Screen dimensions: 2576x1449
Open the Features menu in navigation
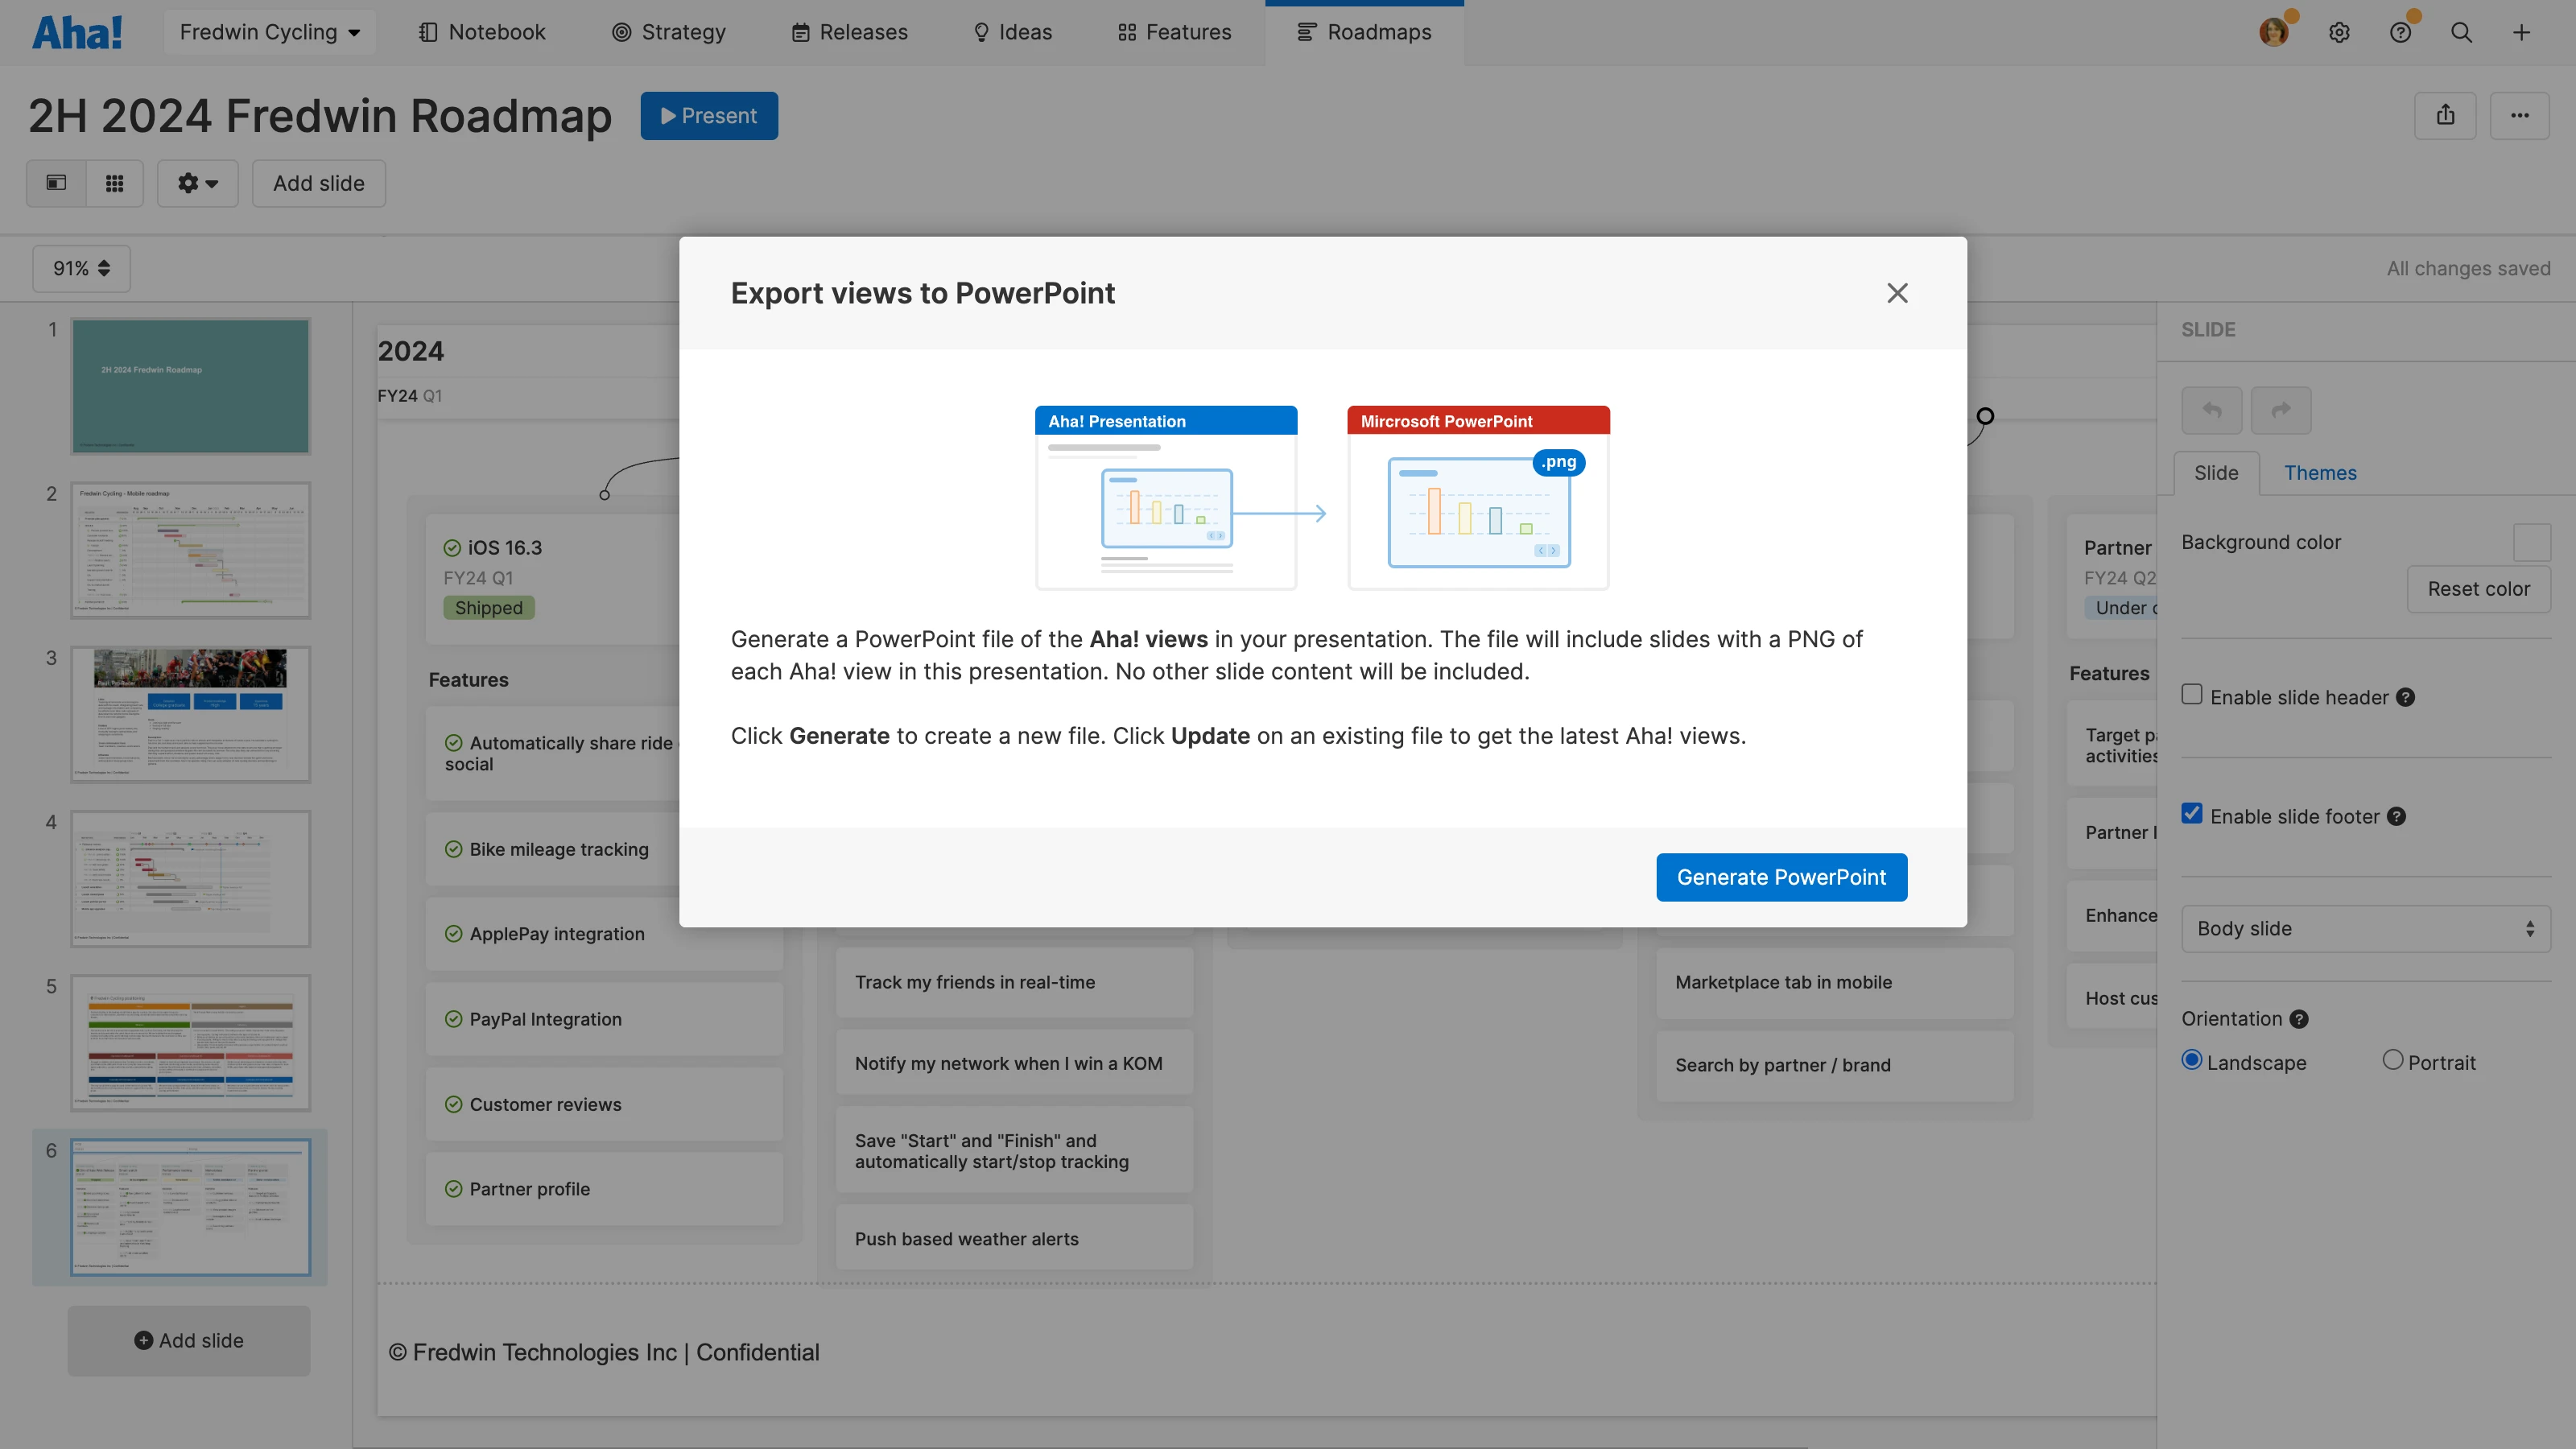[x=1174, y=32]
